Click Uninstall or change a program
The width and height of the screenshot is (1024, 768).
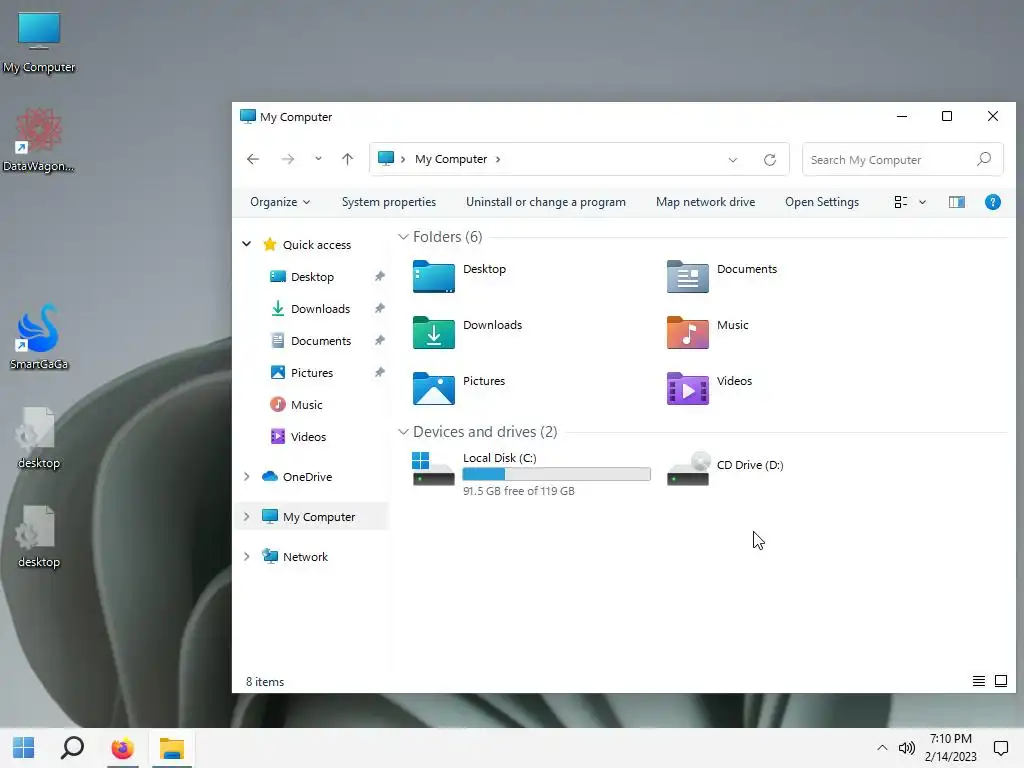[545, 202]
